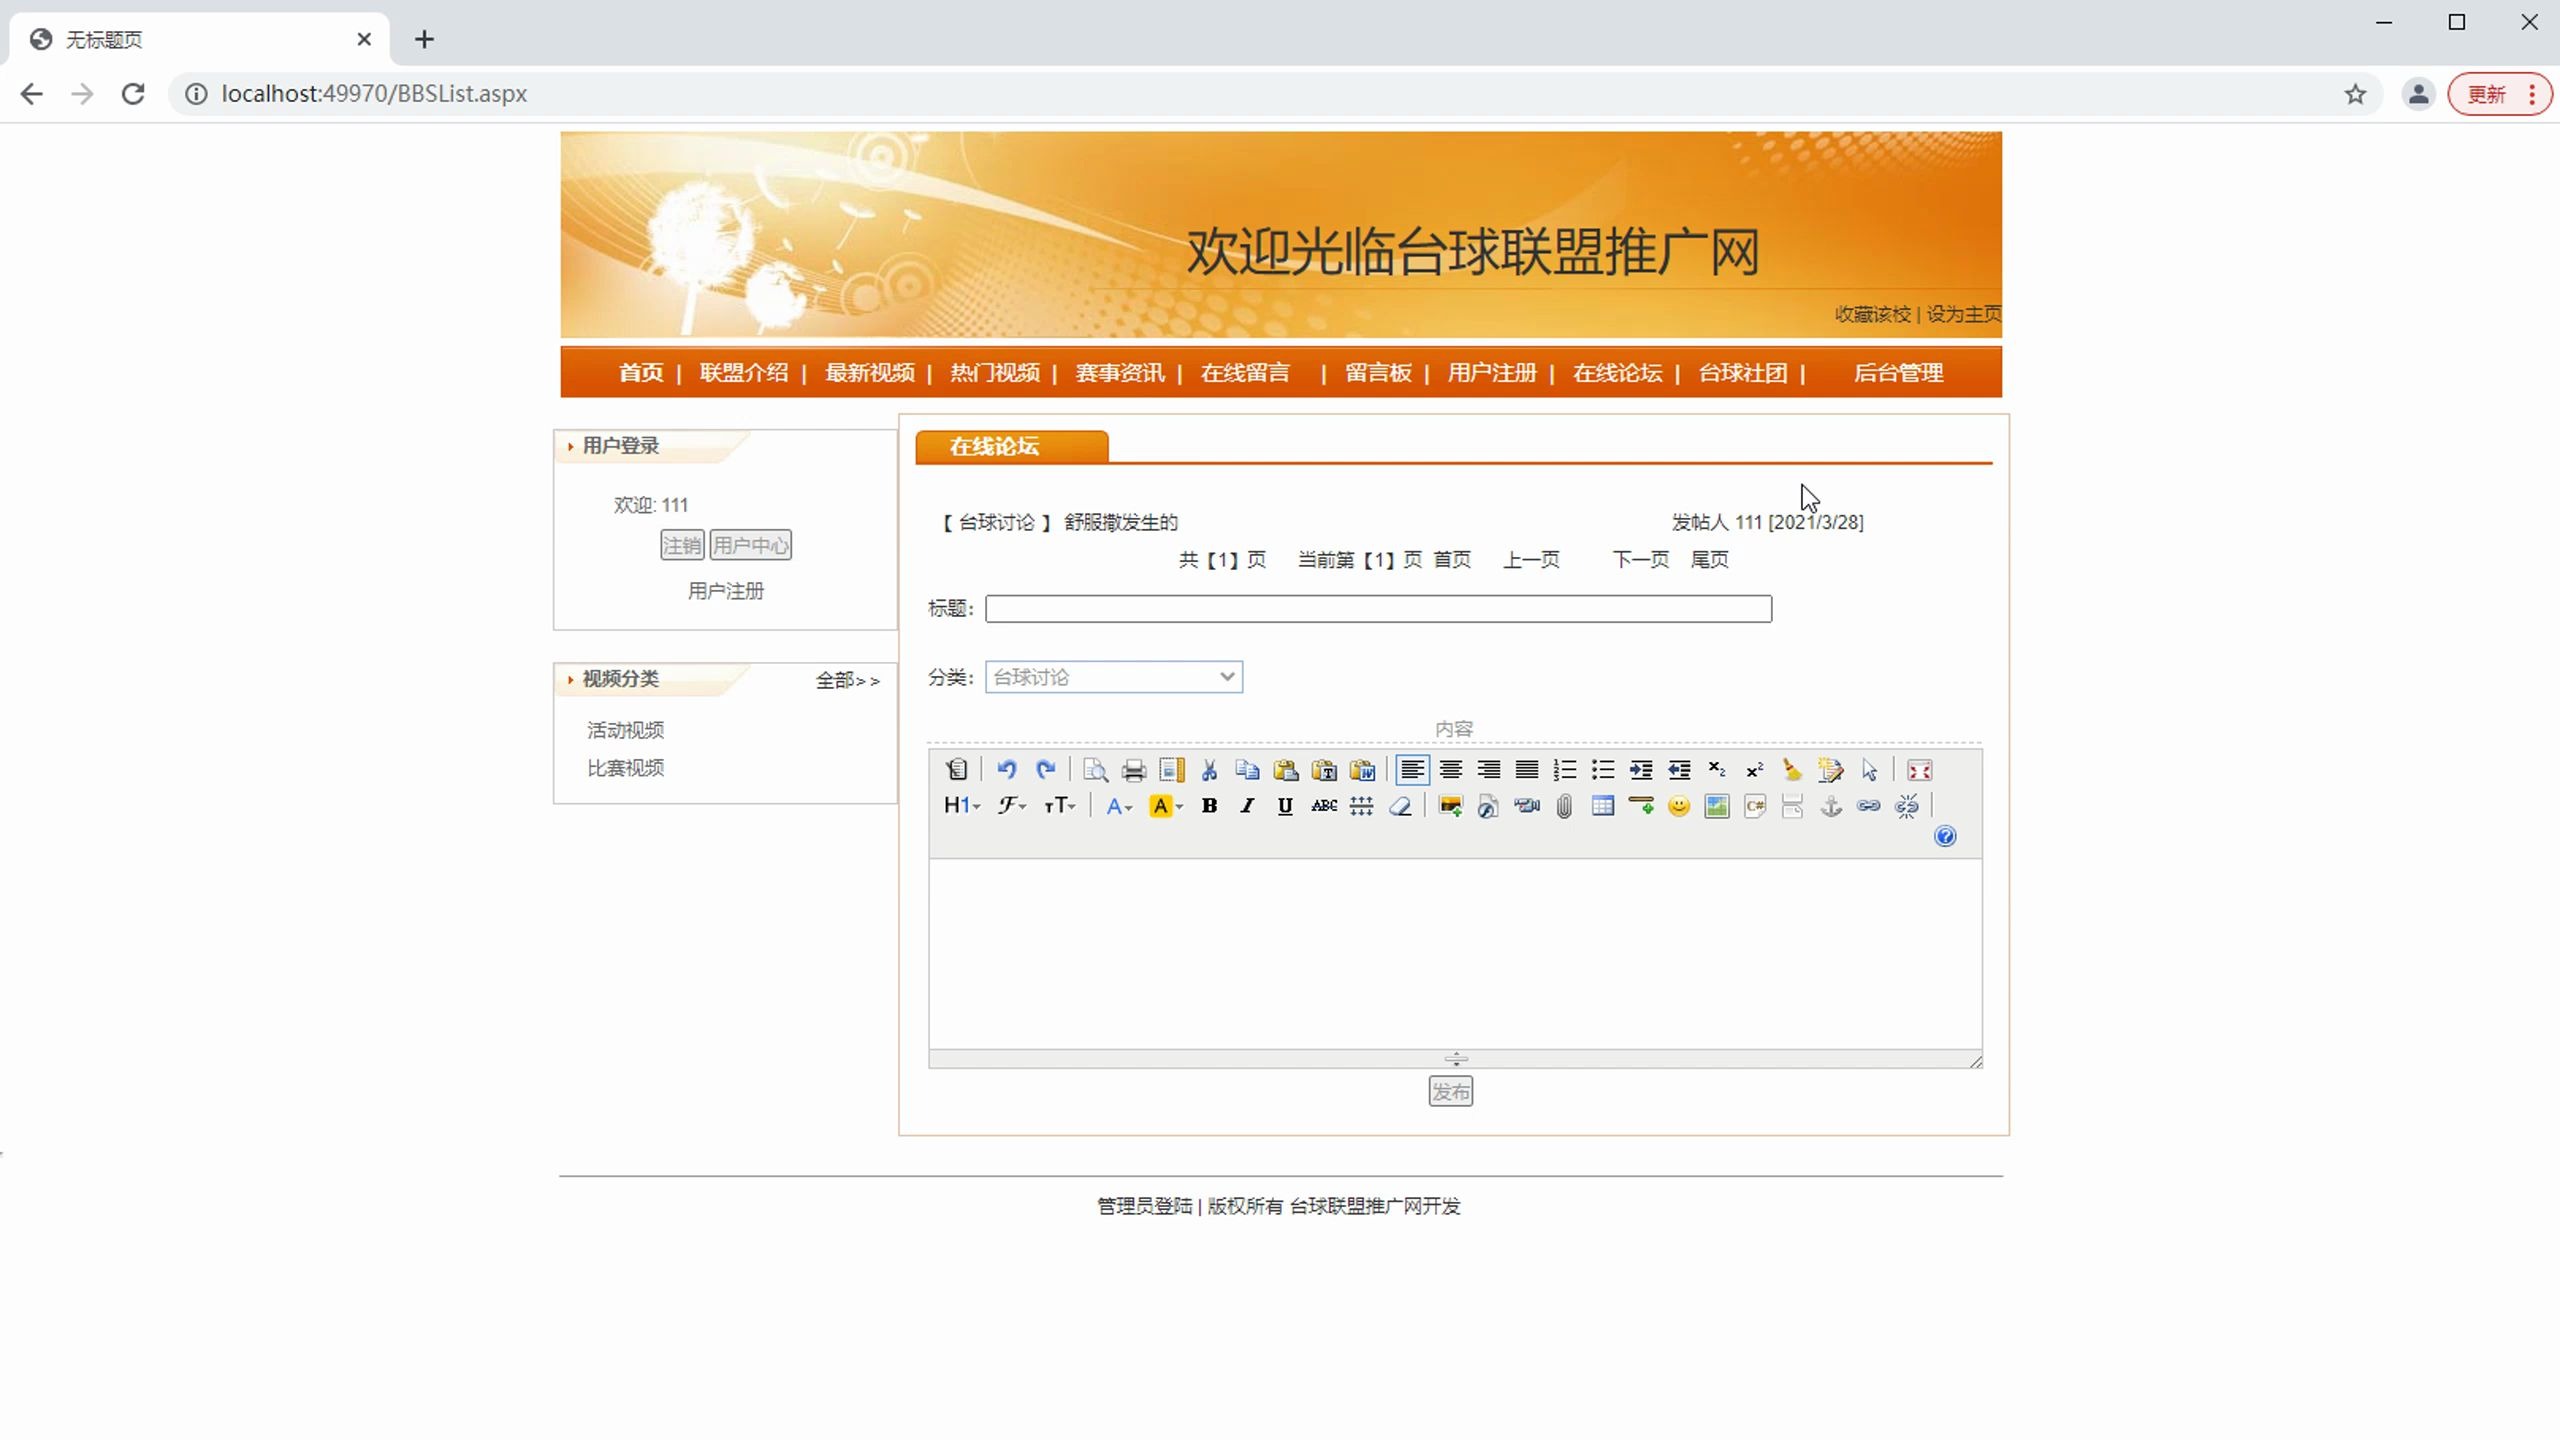Image resolution: width=2560 pixels, height=1440 pixels.
Task: Toggle underline formatting
Action: point(1285,805)
